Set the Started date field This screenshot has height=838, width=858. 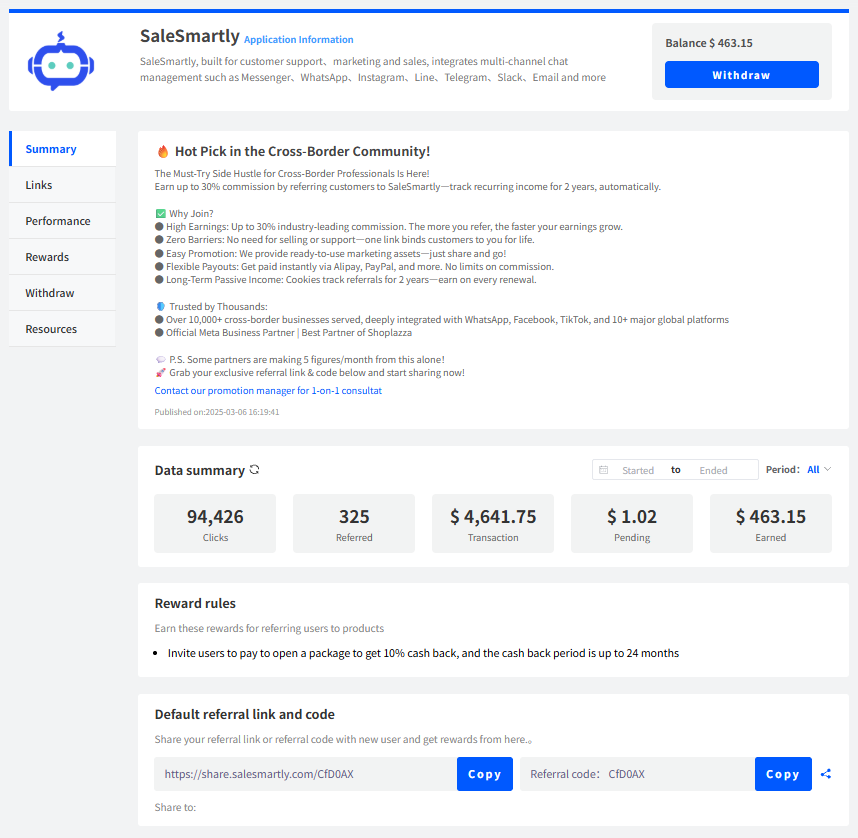(x=637, y=470)
